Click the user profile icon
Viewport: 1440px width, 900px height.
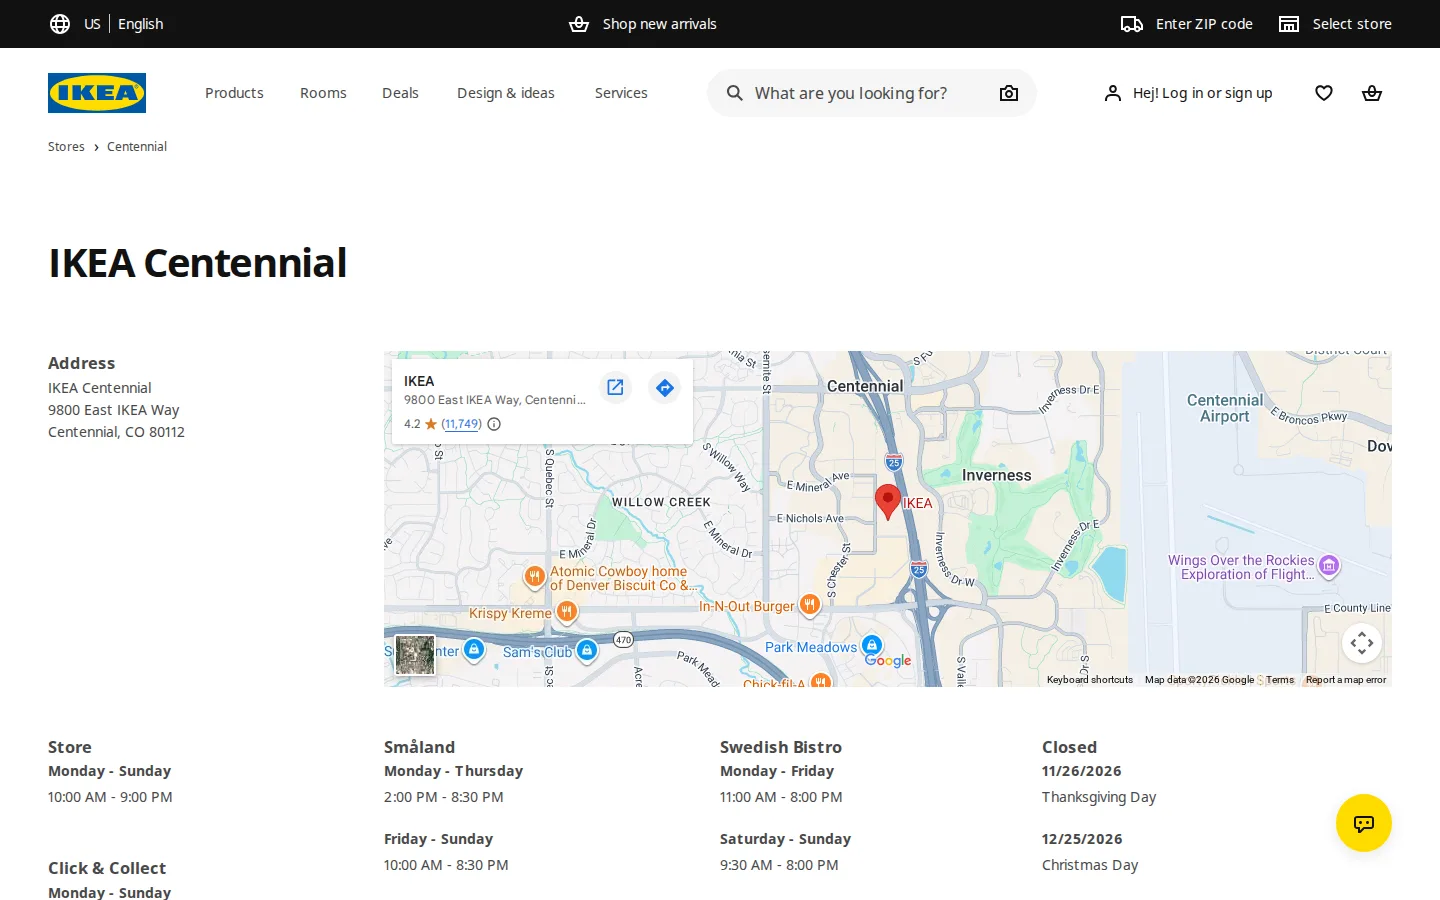point(1113,93)
